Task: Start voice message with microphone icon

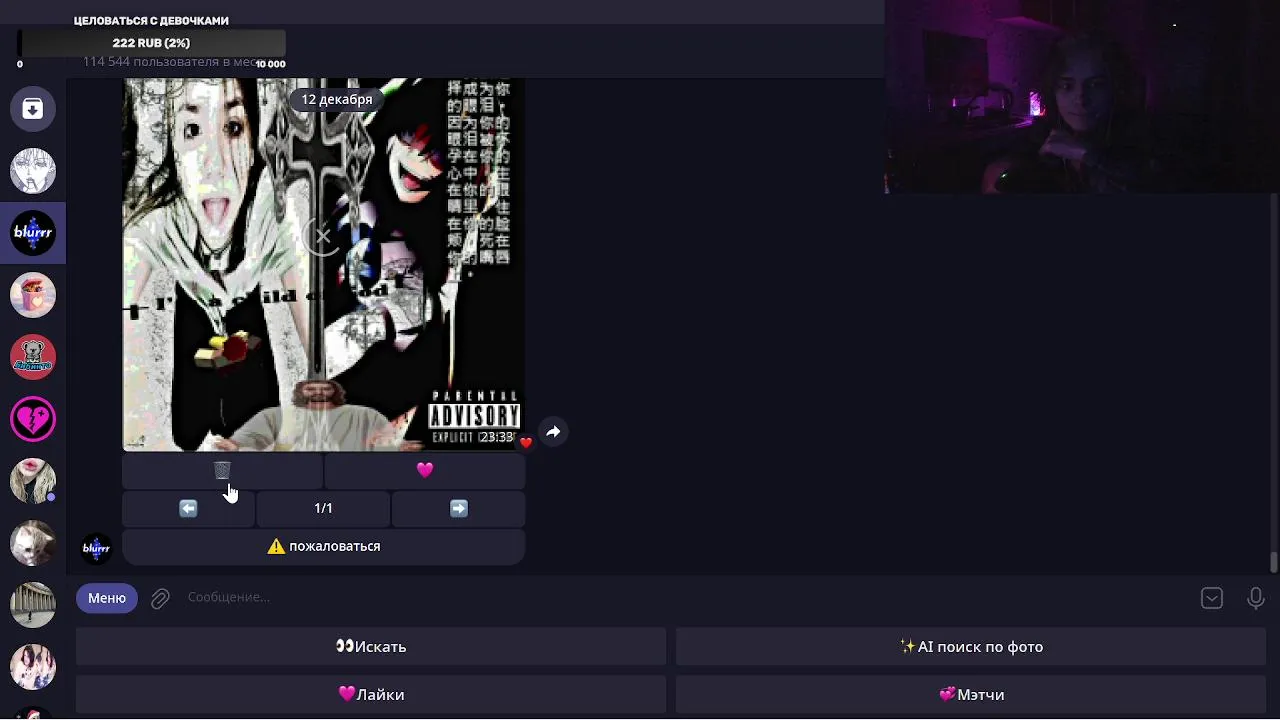Action: (1256, 598)
